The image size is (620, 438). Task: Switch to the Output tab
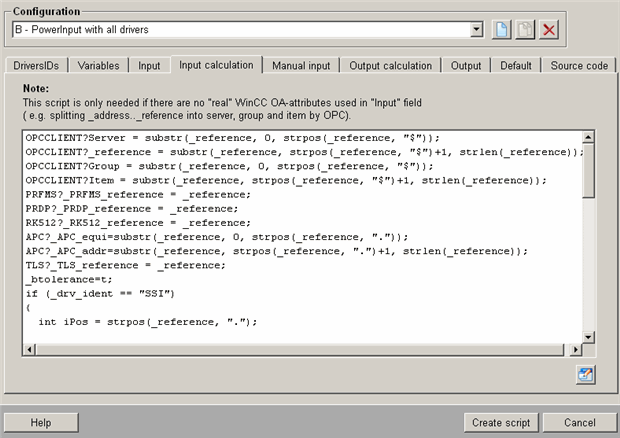point(466,66)
